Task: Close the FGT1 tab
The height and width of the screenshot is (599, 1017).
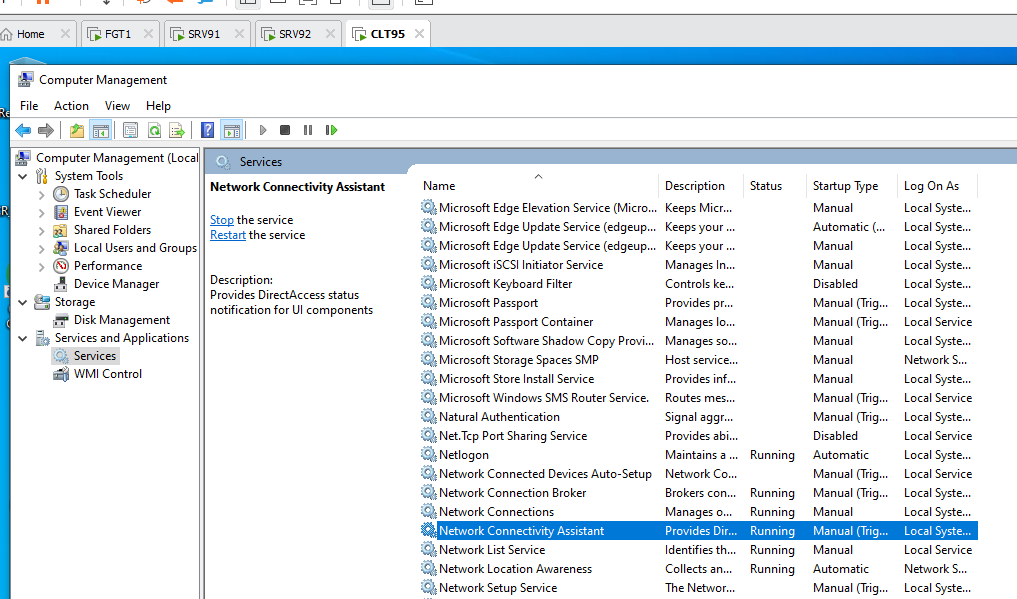Action: 149,34
